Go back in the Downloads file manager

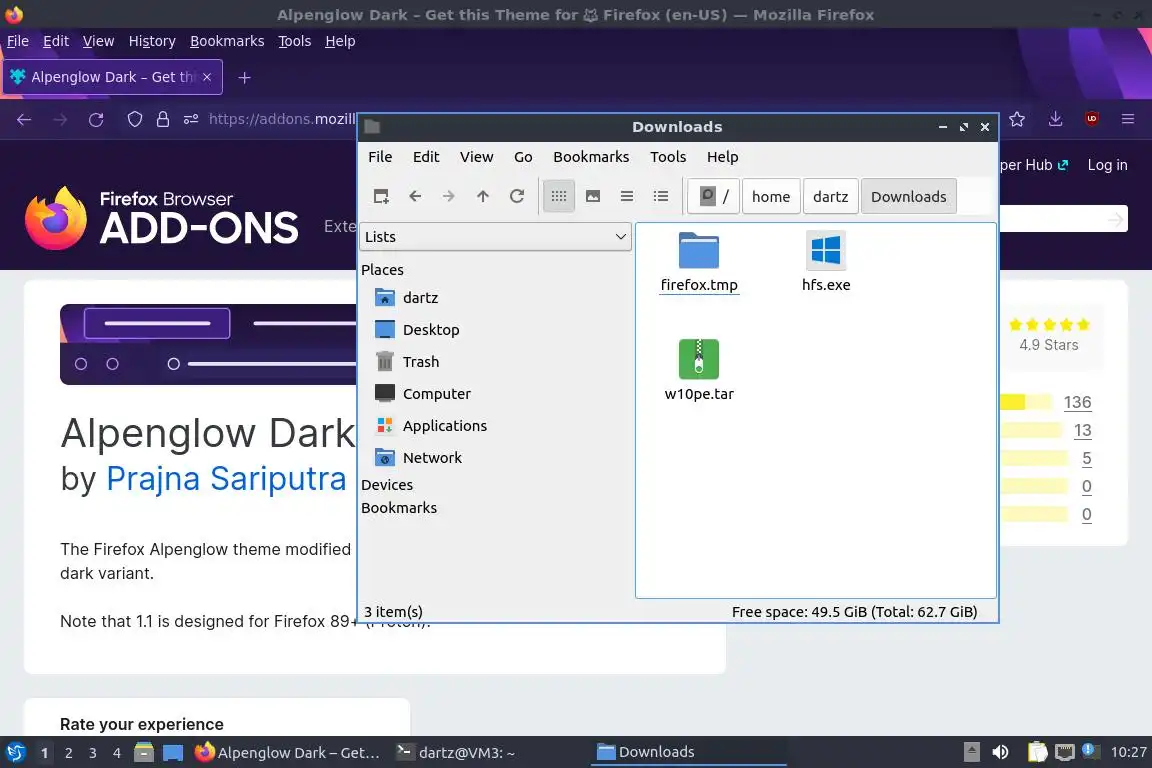tap(415, 196)
